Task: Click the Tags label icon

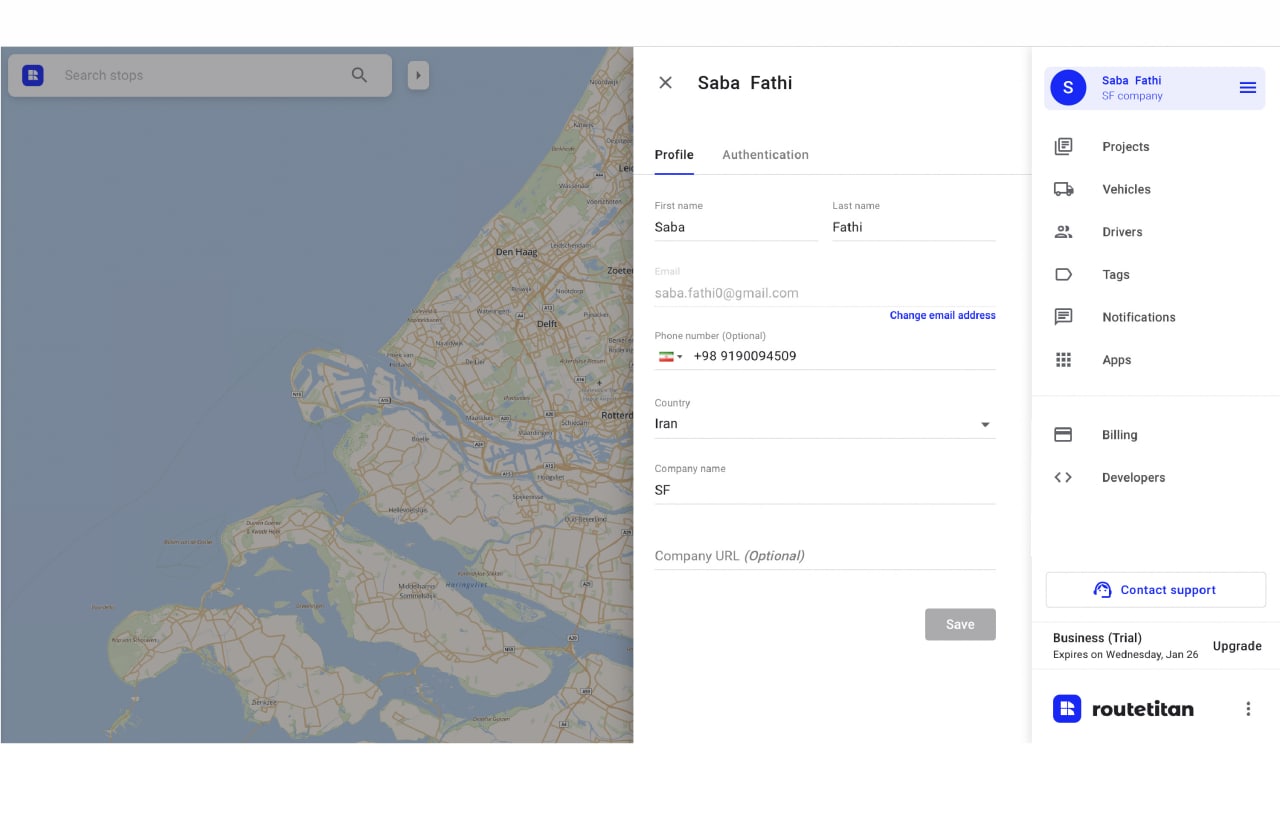Action: pos(1063,275)
